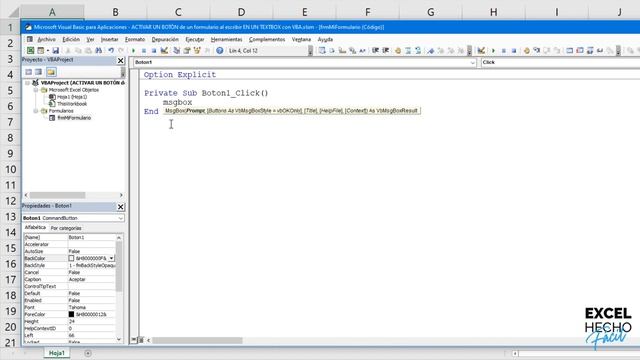The image size is (640, 360).
Task: Toggle Design Mode in the Debug toolbar
Action: pyautogui.click(x=481, y=51)
